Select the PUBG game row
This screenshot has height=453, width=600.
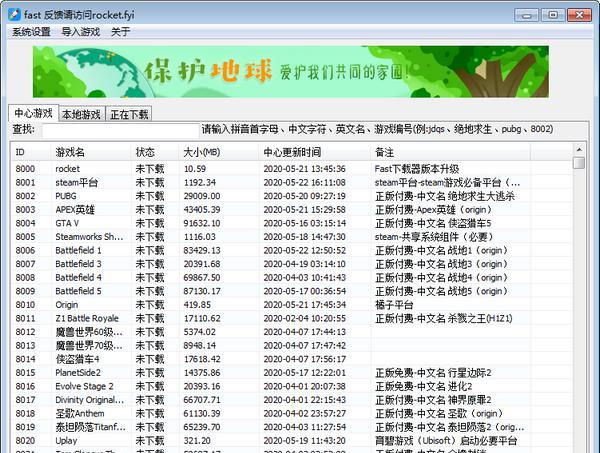pyautogui.click(x=292, y=196)
